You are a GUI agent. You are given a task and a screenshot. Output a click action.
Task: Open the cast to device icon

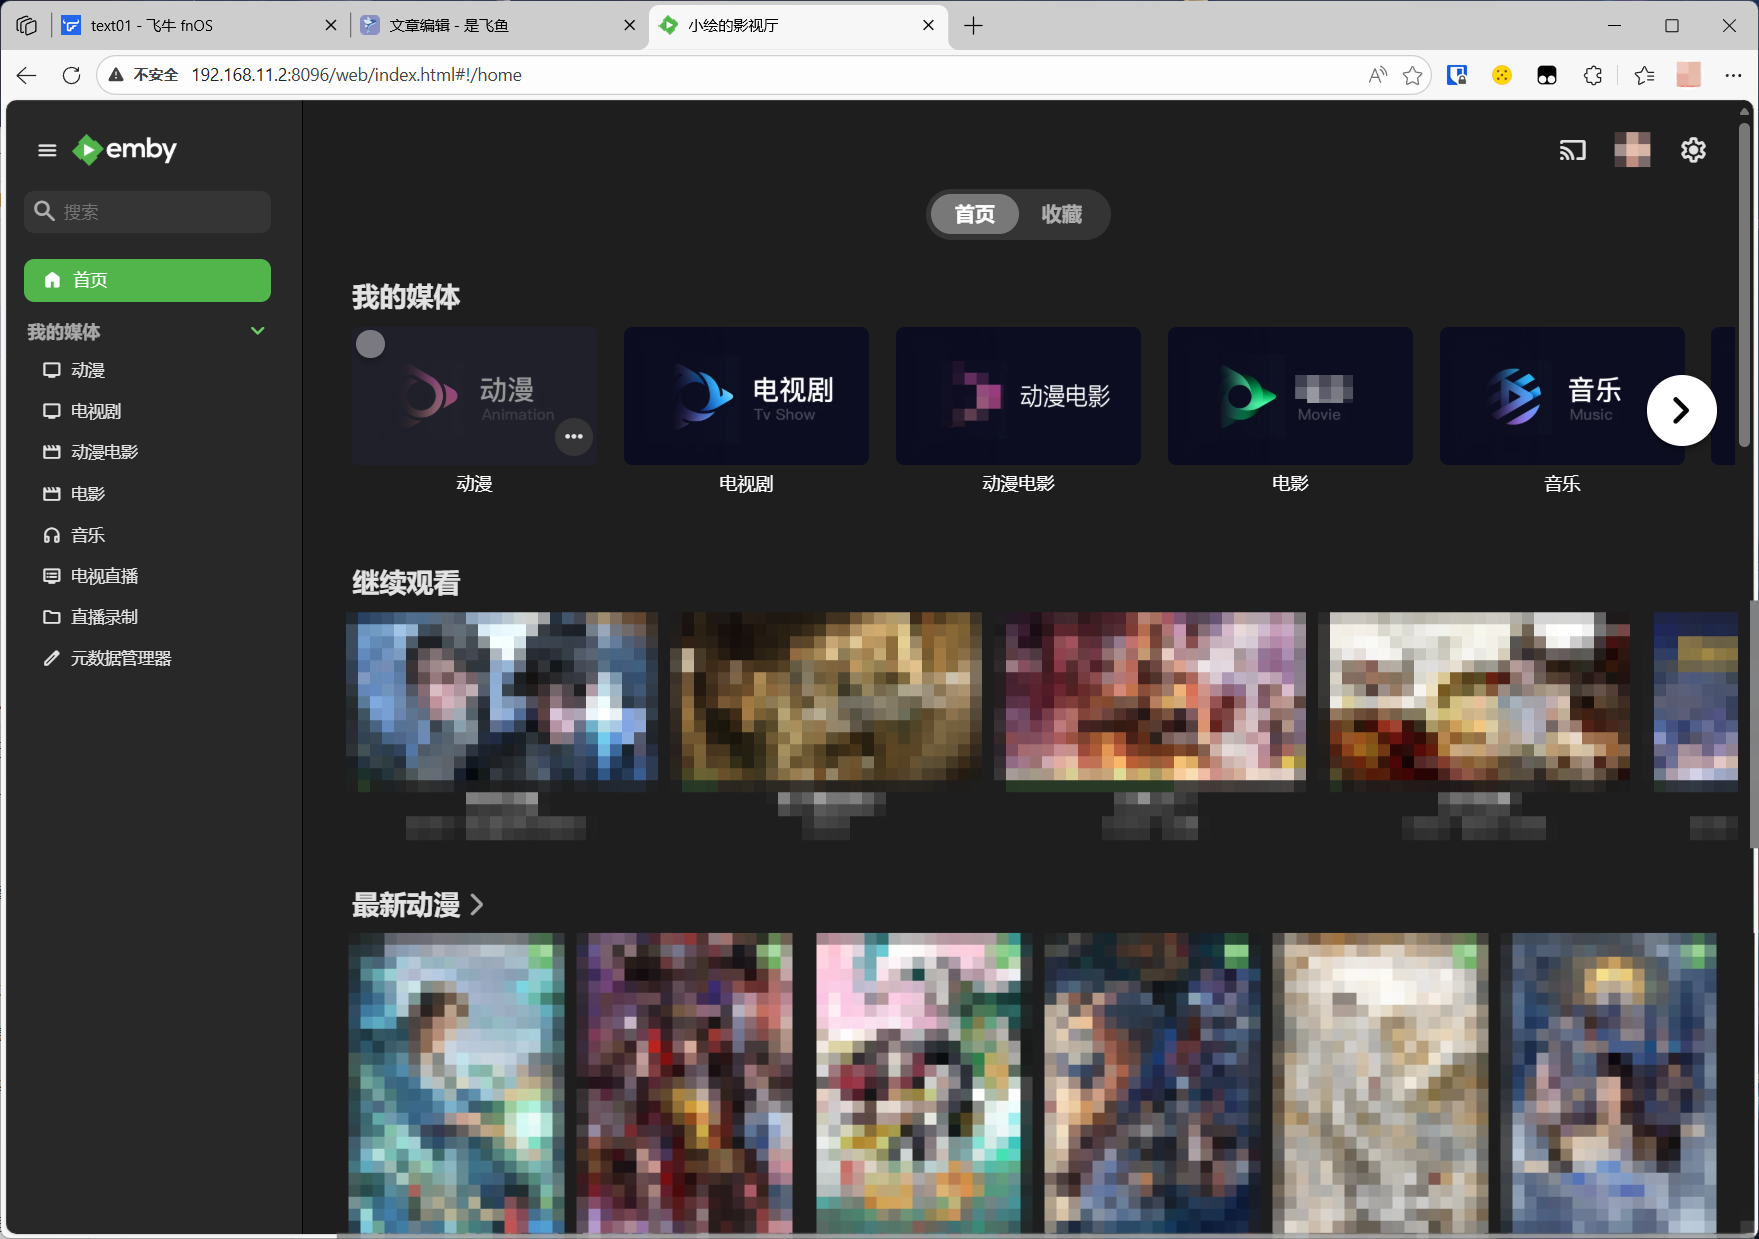[1572, 150]
